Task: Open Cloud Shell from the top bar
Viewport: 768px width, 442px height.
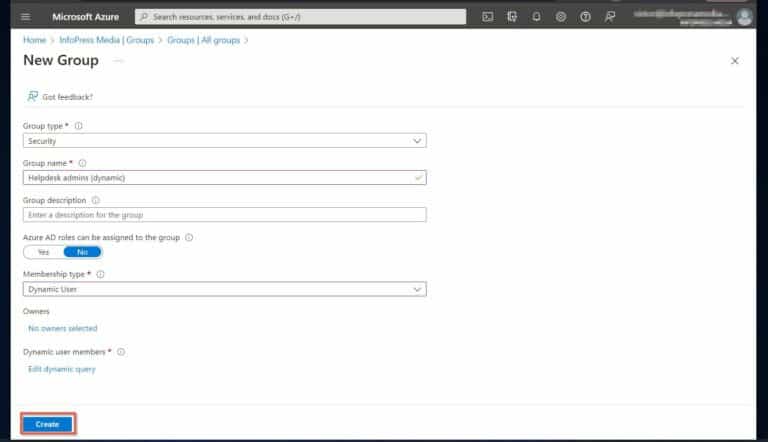Action: (x=487, y=17)
